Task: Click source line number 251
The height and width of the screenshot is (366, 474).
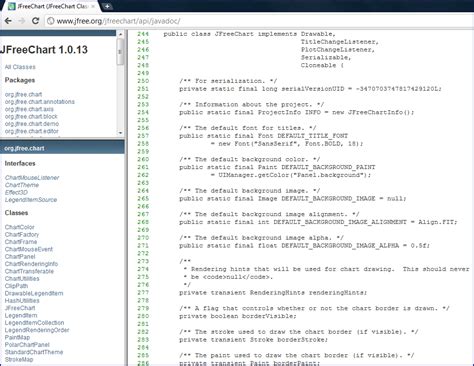Action: 143,89
